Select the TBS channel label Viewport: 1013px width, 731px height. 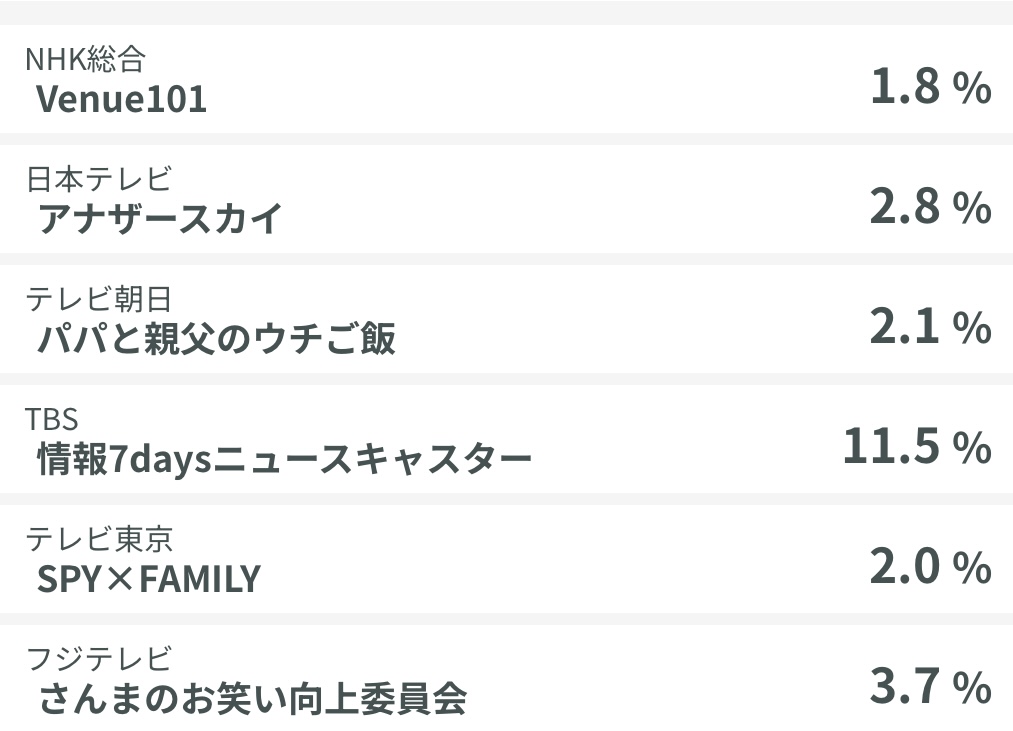coord(52,419)
